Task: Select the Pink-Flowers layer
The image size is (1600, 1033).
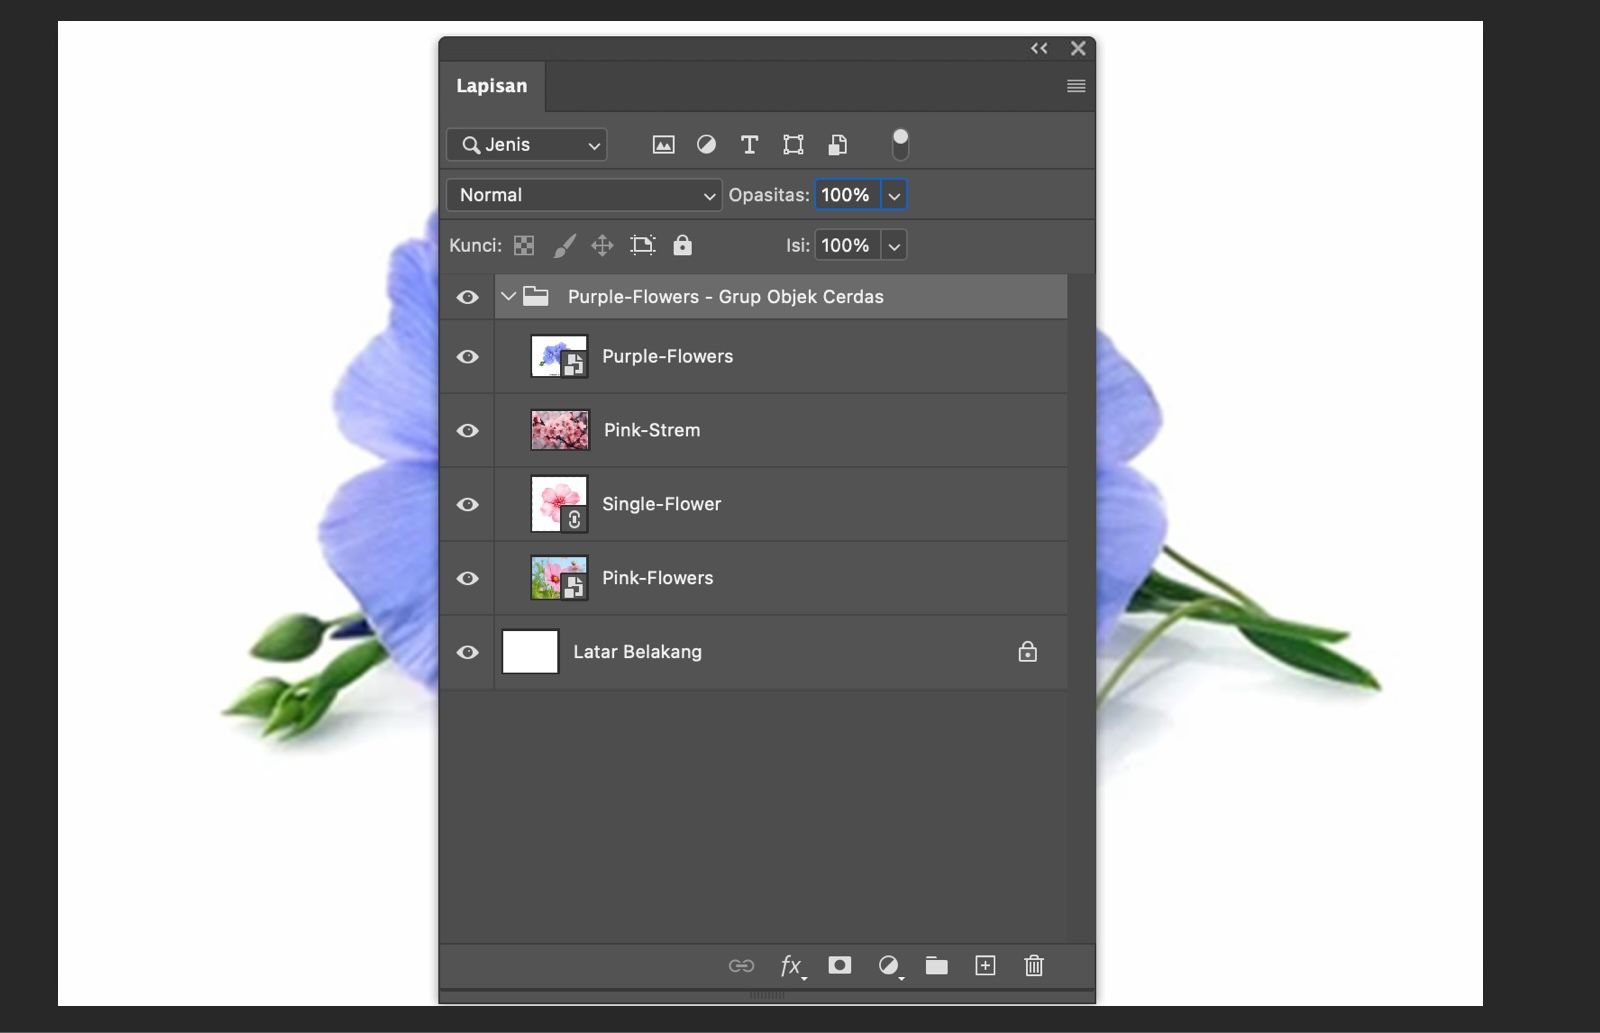Action: (657, 578)
